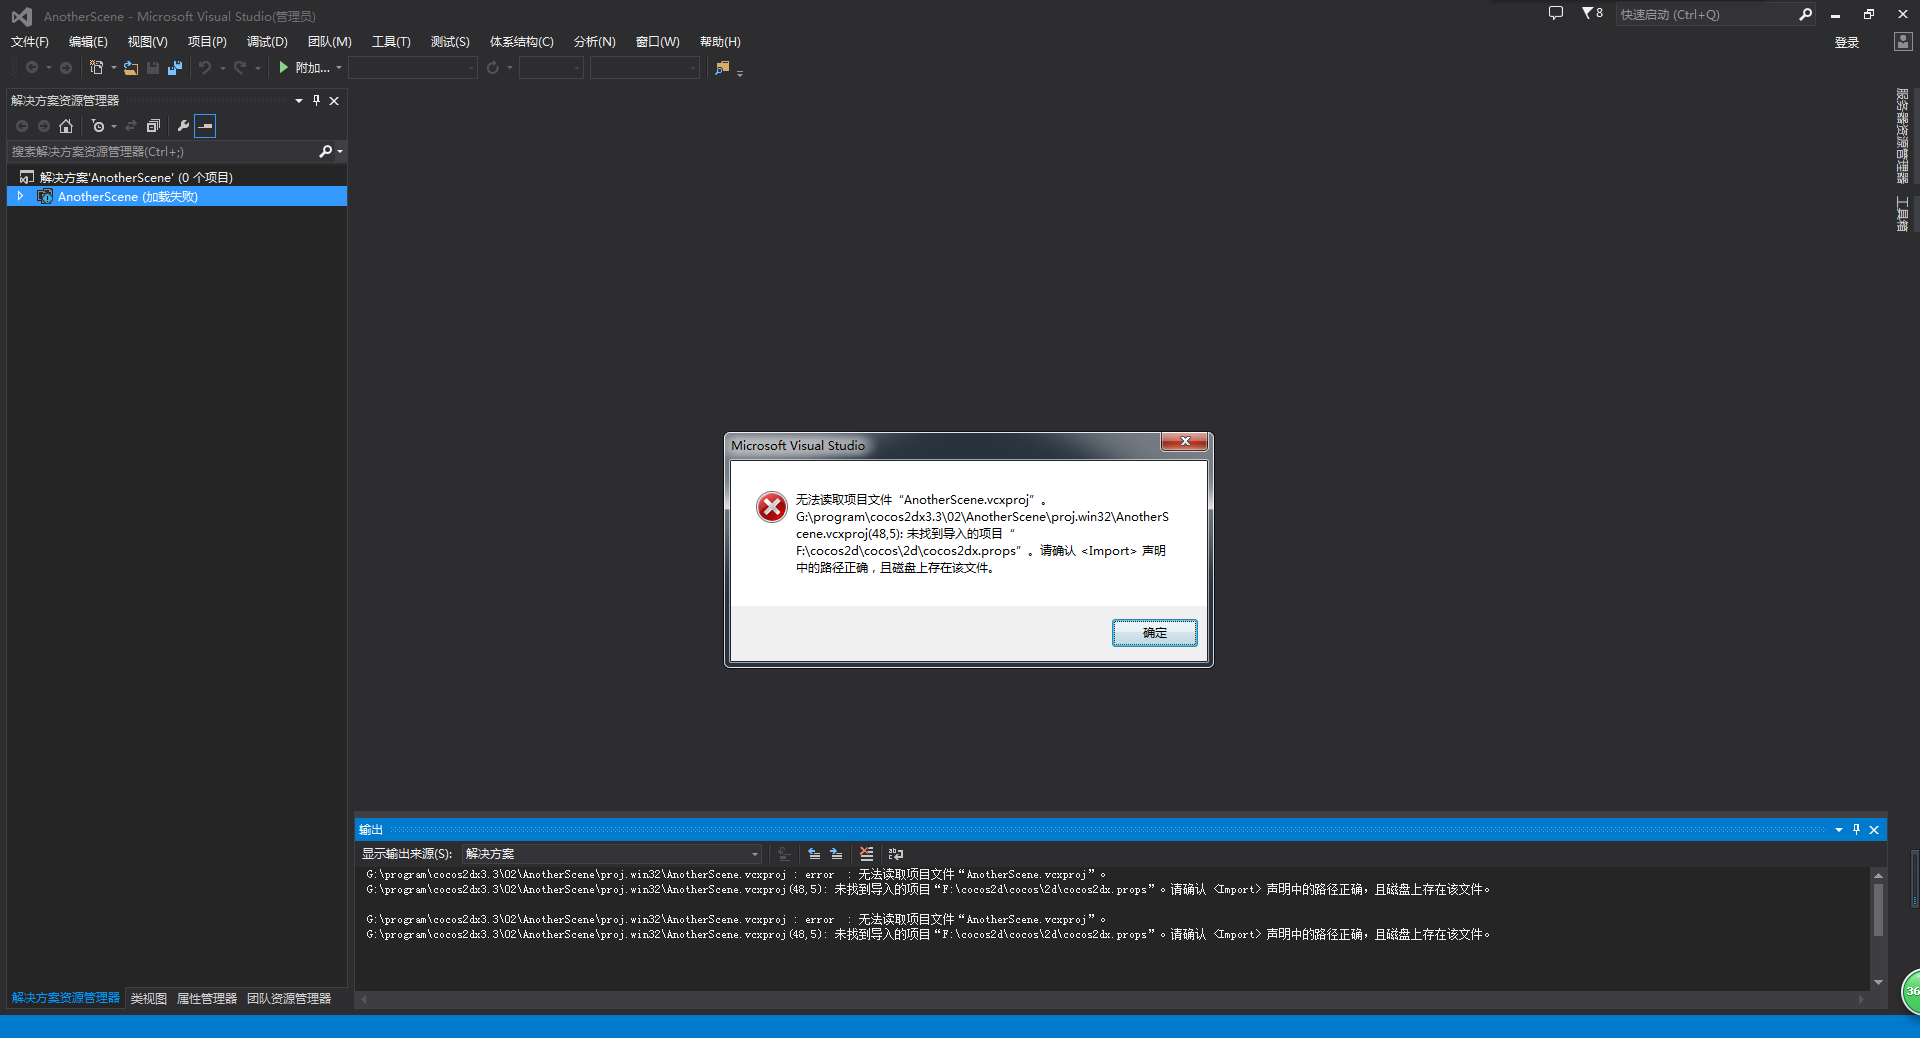The image size is (1920, 1038).
Task: Open the 服务器资源管理器 side tab
Action: 1902,136
